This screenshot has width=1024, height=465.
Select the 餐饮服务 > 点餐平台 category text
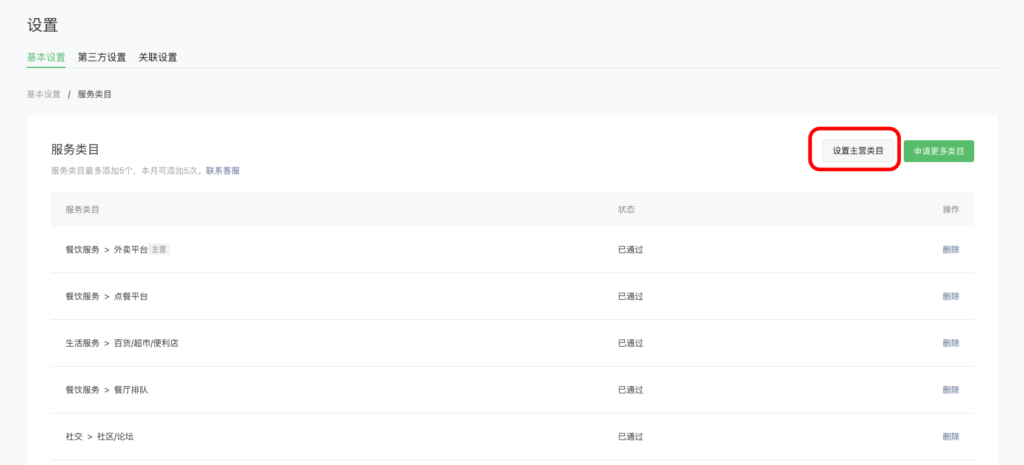tap(107, 296)
